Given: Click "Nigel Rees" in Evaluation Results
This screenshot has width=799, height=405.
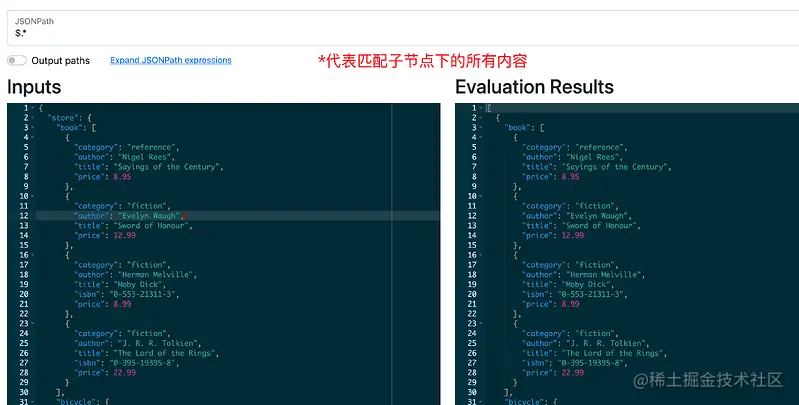Looking at the screenshot, I should tap(593, 157).
